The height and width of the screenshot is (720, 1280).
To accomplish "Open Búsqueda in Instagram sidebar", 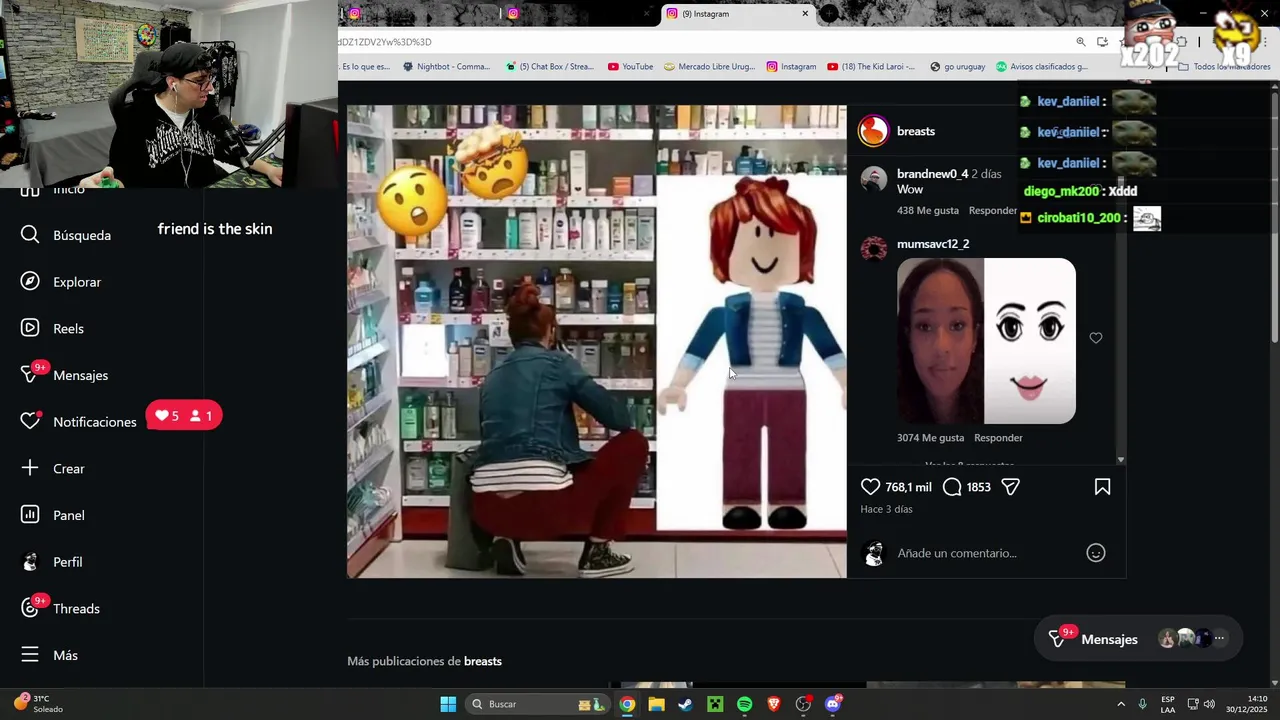I will (66, 235).
